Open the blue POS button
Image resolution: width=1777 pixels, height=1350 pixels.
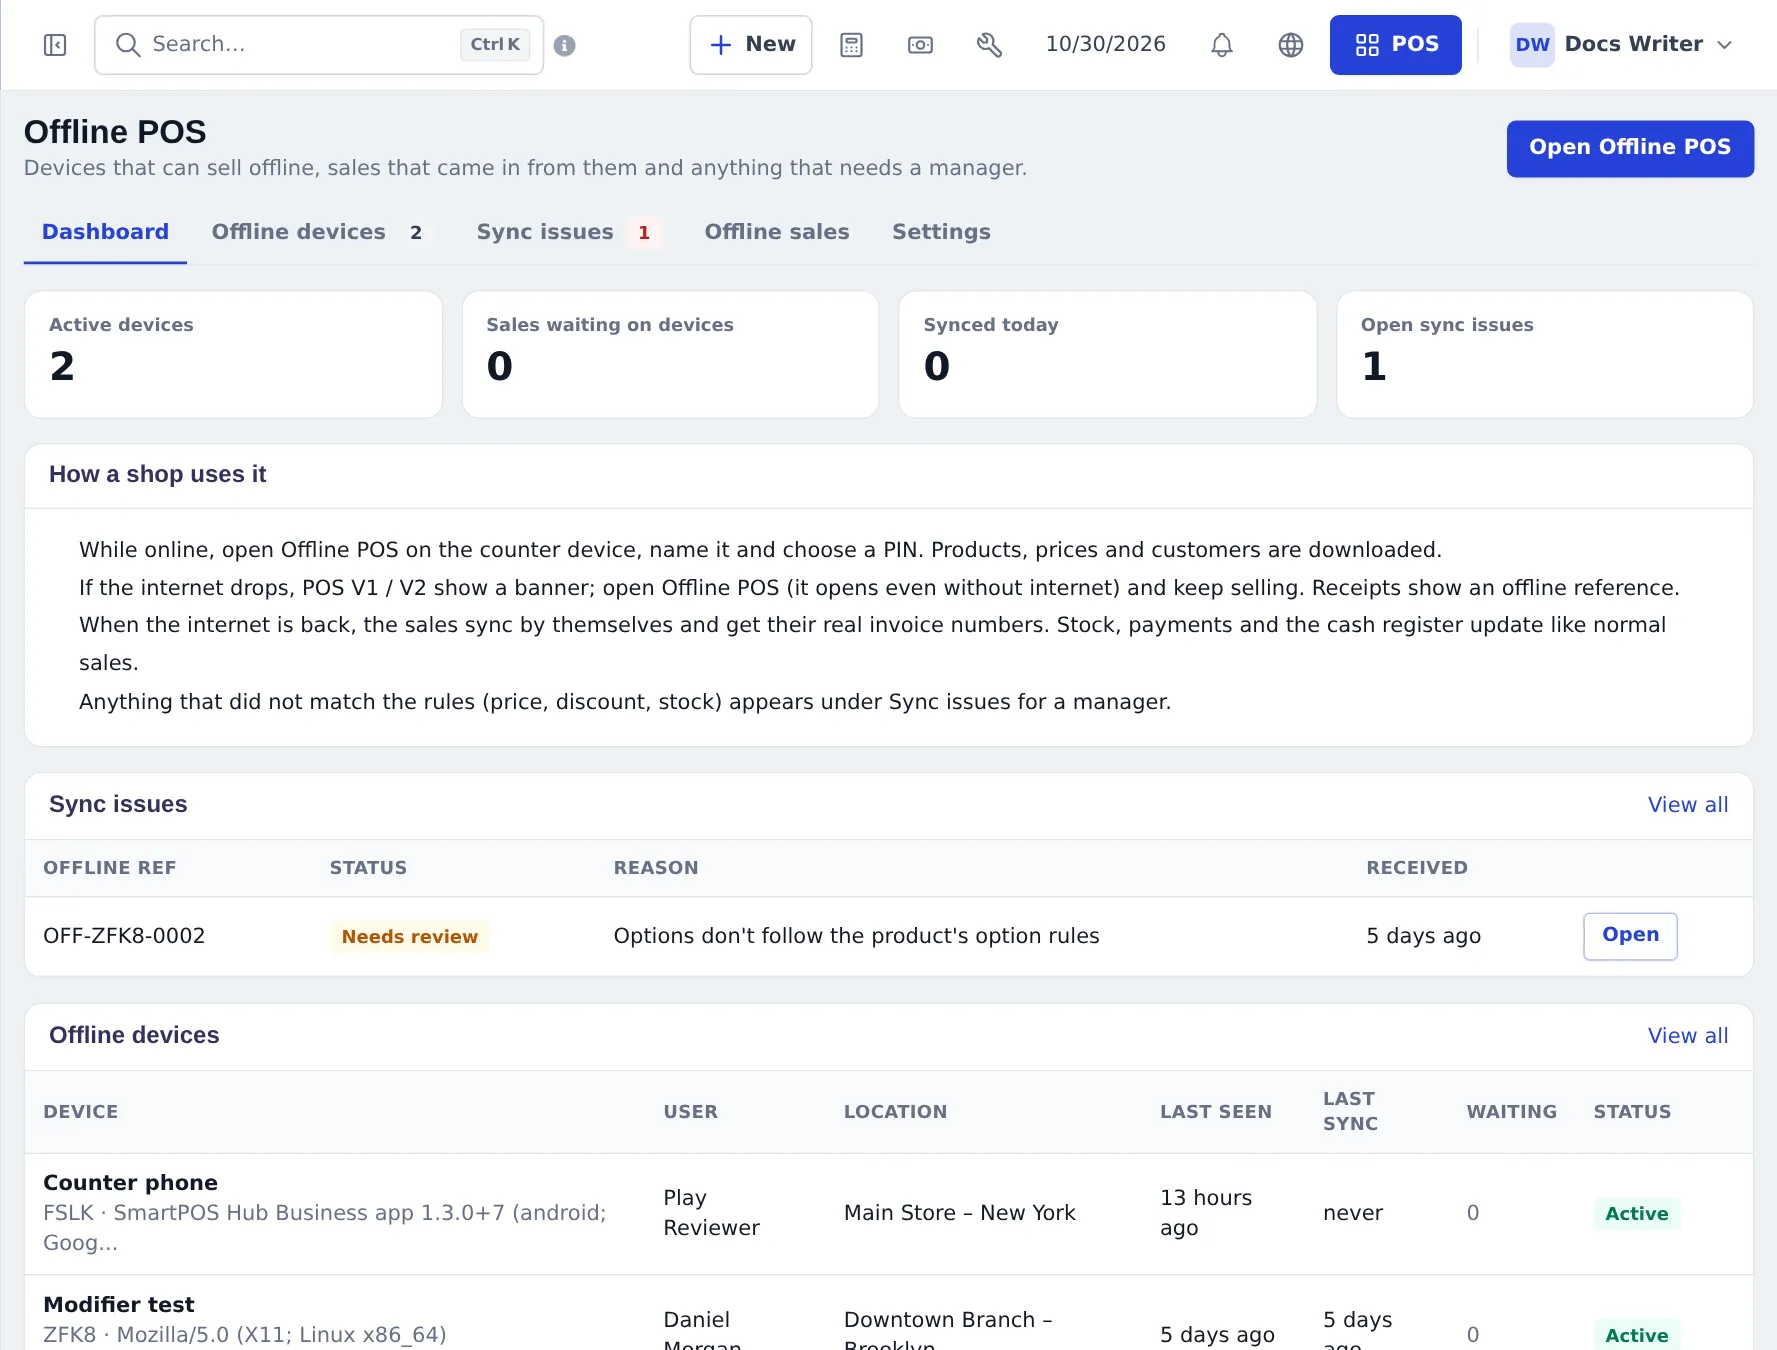pos(1395,45)
